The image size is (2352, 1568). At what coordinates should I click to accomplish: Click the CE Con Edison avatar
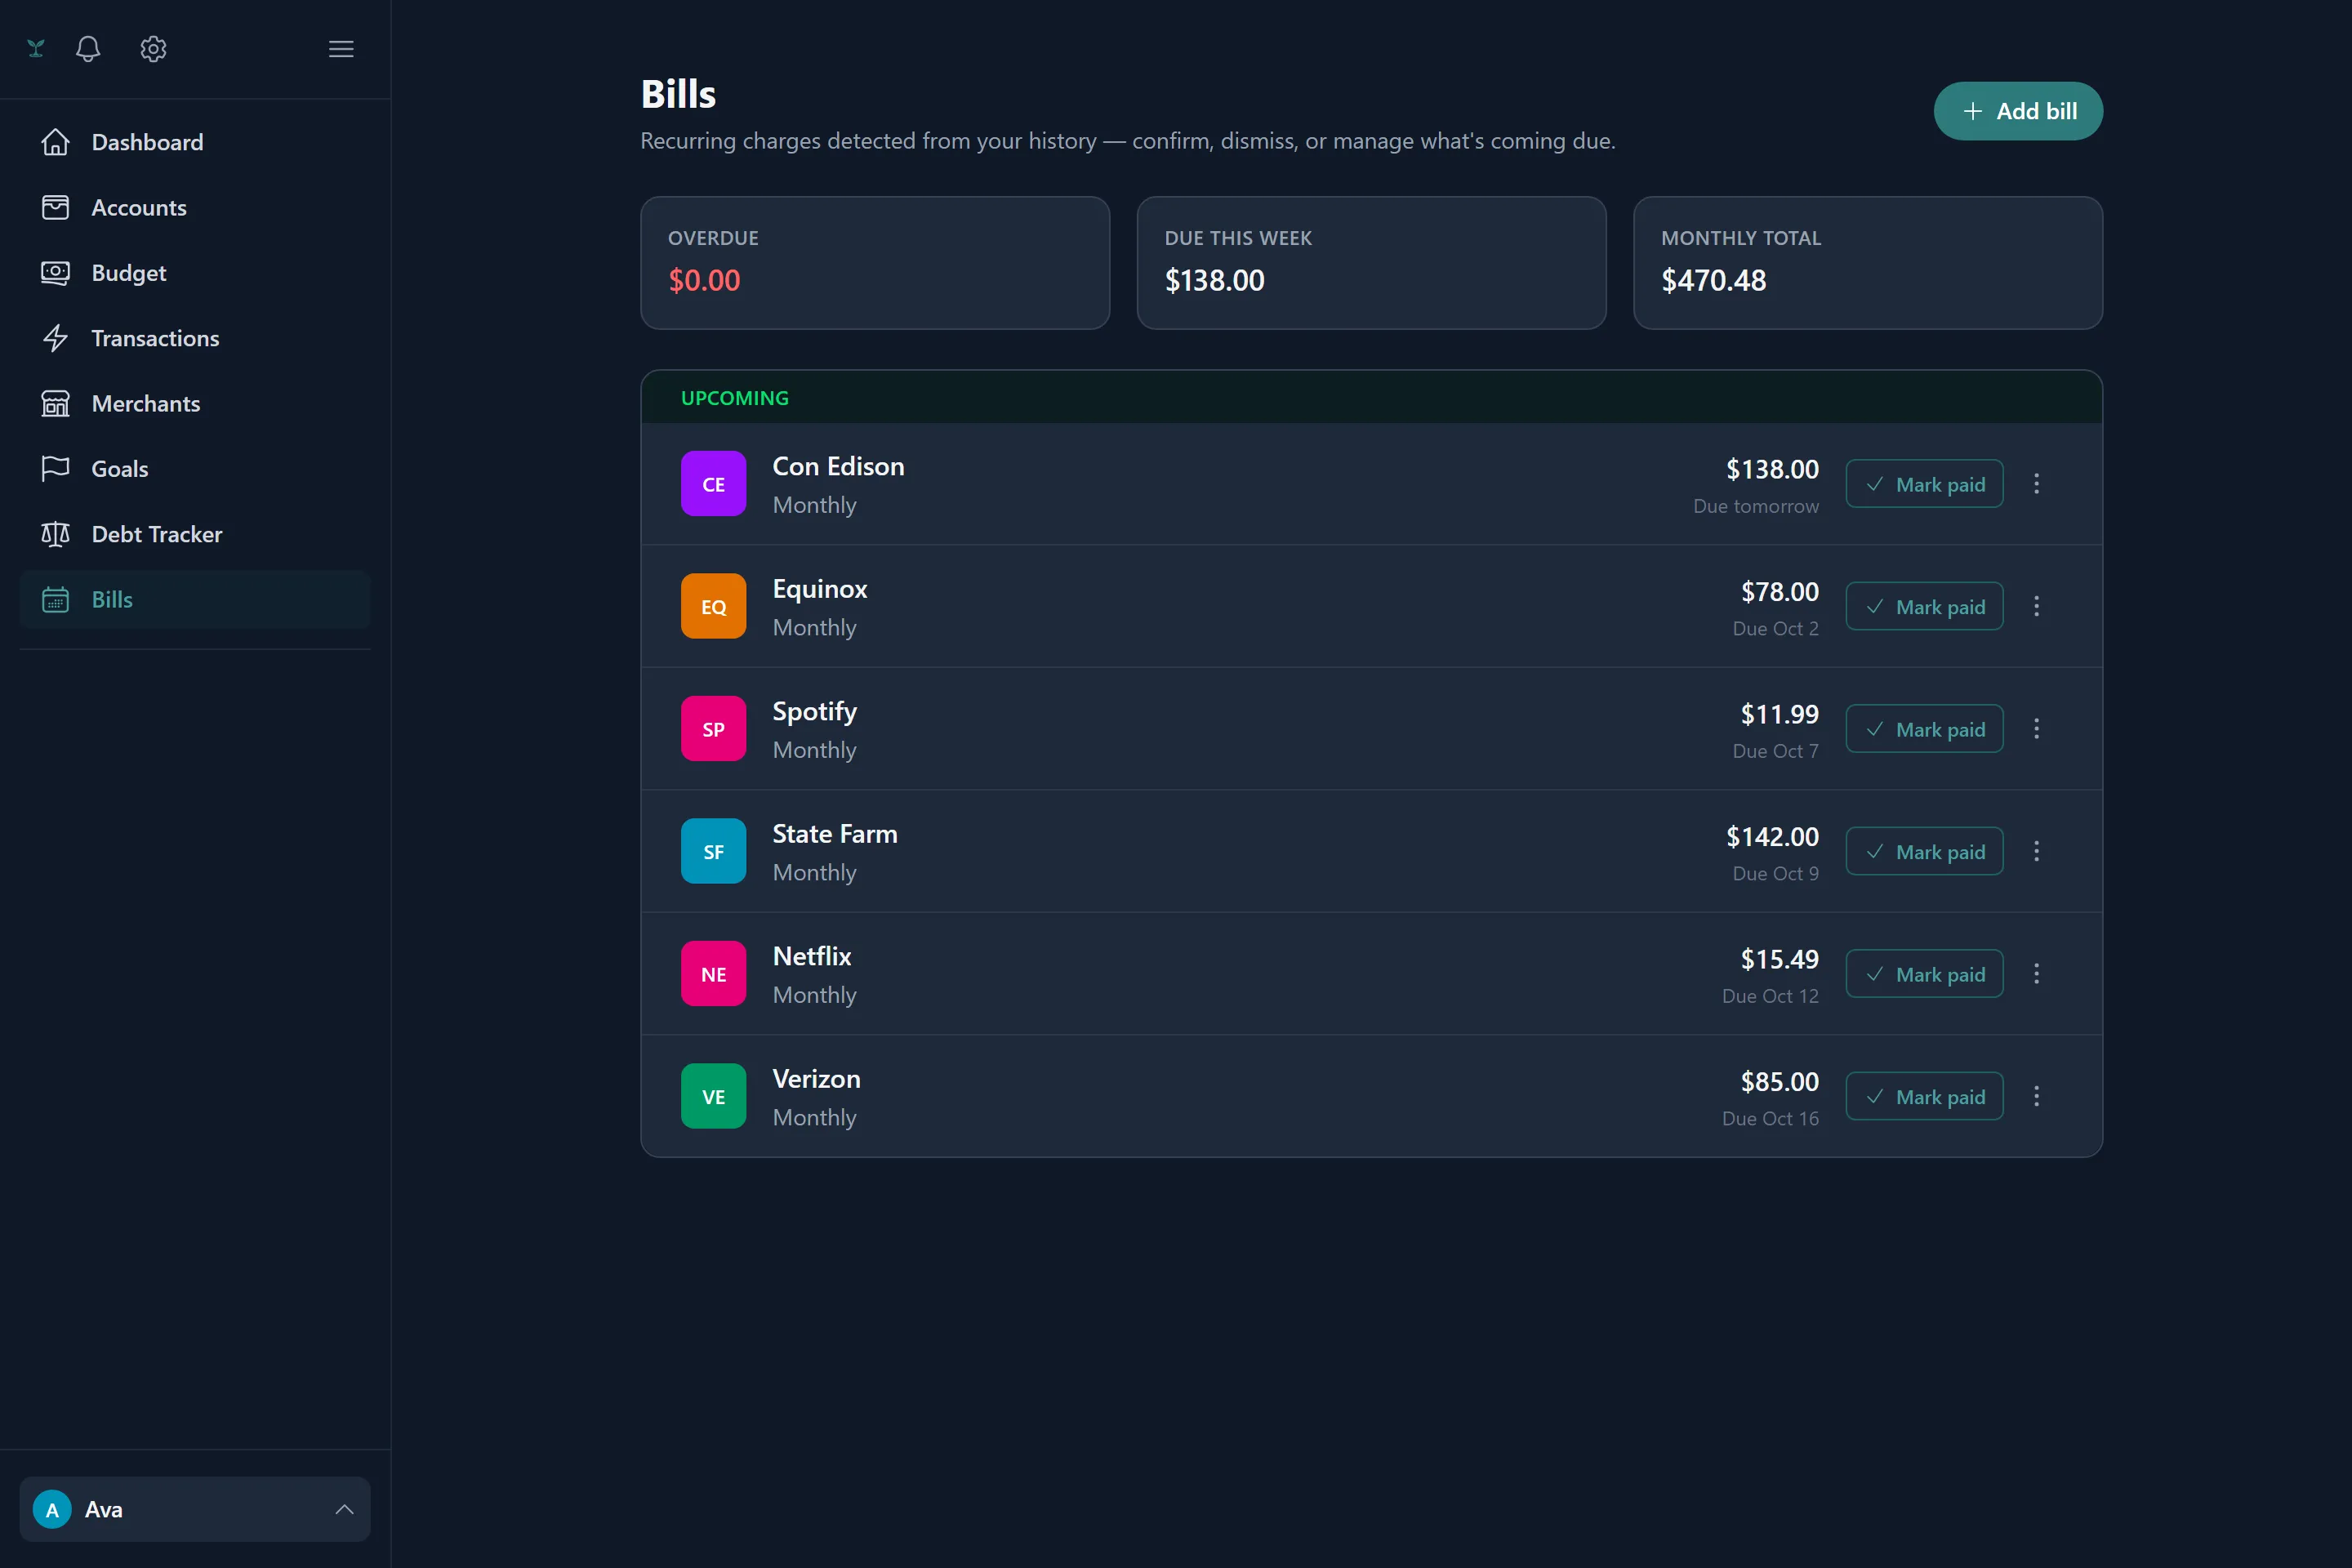(x=713, y=484)
